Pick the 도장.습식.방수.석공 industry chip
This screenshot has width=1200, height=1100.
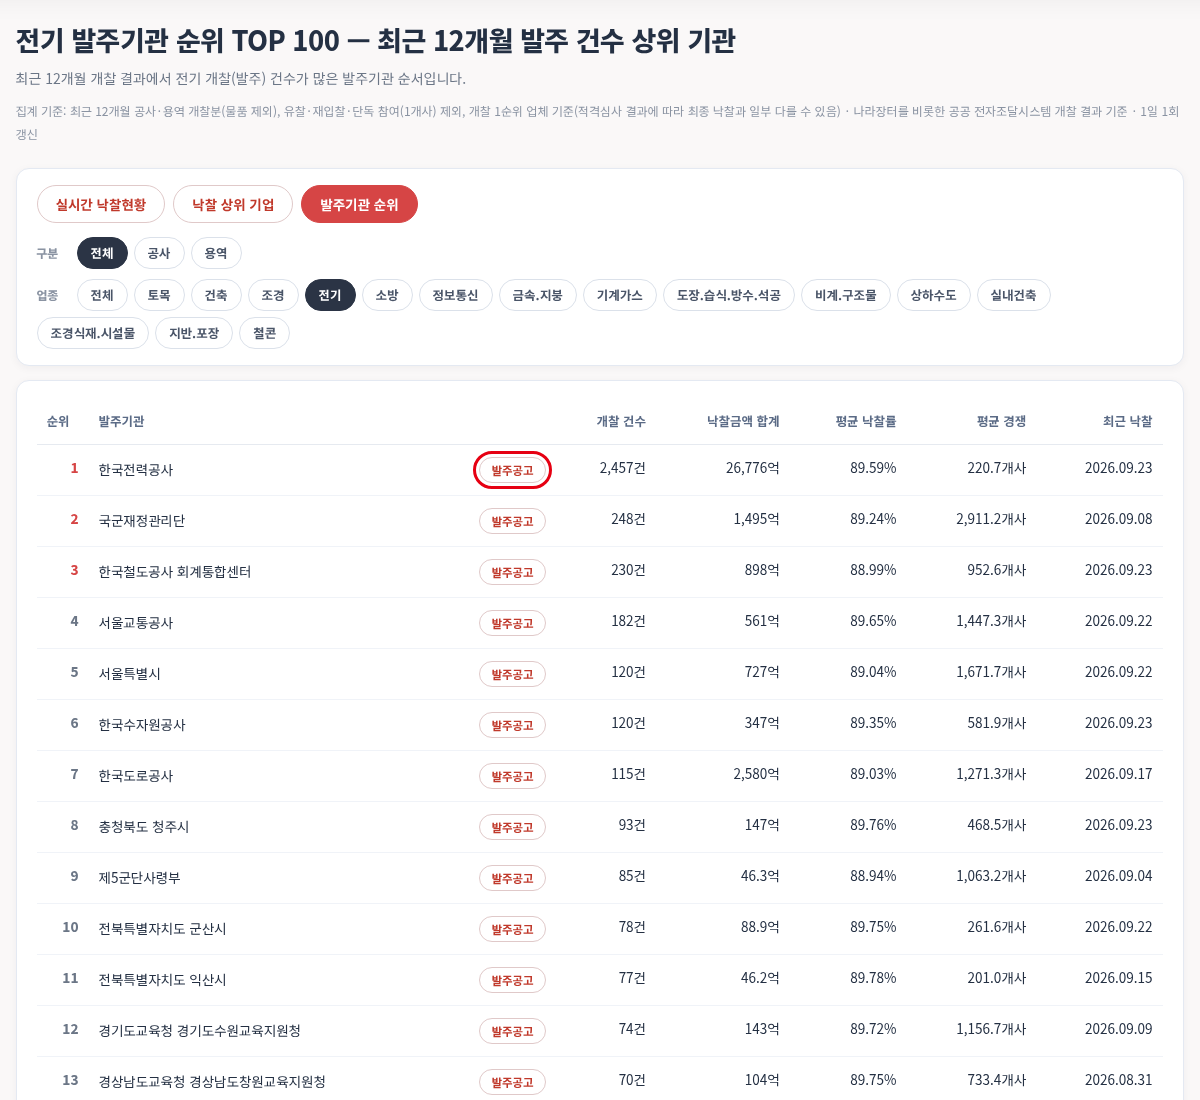[x=729, y=295]
